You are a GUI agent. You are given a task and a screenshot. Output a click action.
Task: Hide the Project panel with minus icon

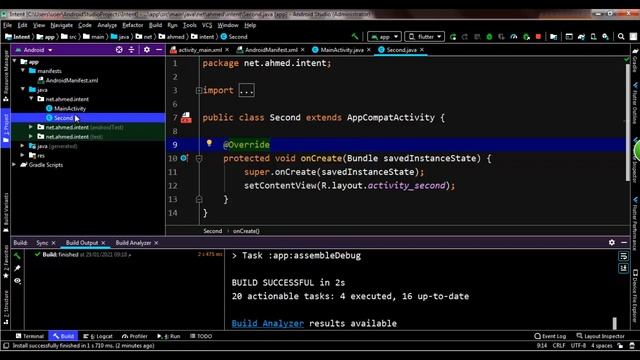[159, 50]
